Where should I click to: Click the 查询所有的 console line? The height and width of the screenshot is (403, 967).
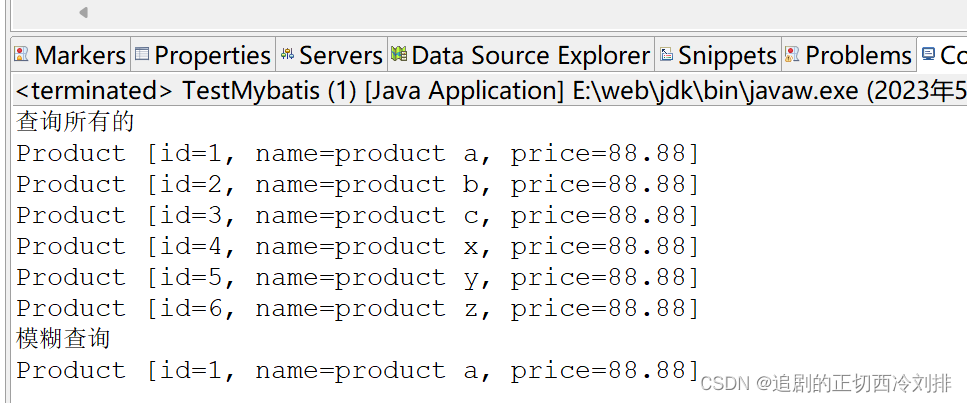(75, 121)
